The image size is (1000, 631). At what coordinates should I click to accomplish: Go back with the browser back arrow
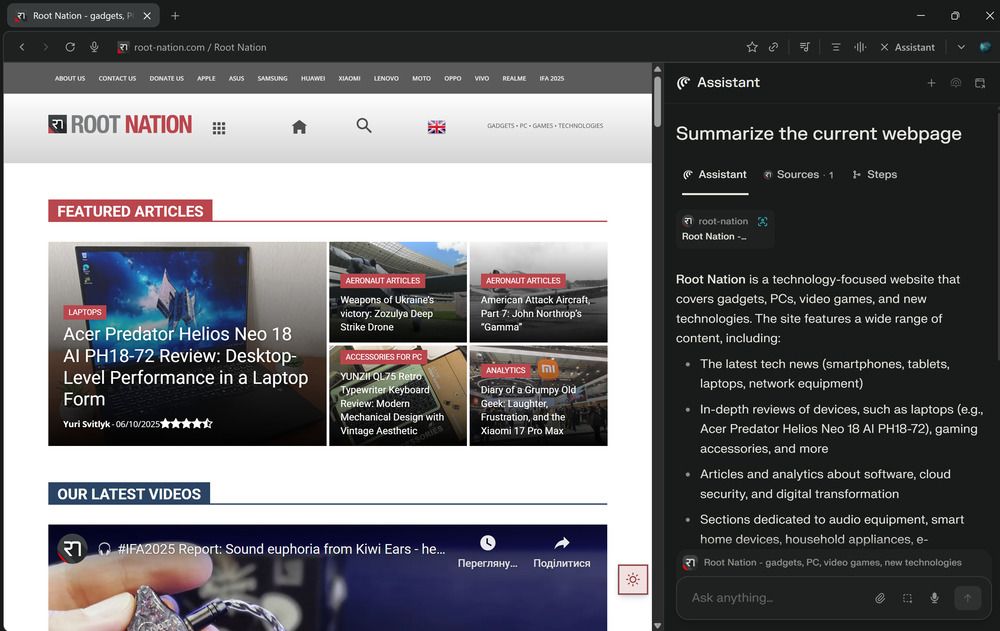[x=22, y=47]
